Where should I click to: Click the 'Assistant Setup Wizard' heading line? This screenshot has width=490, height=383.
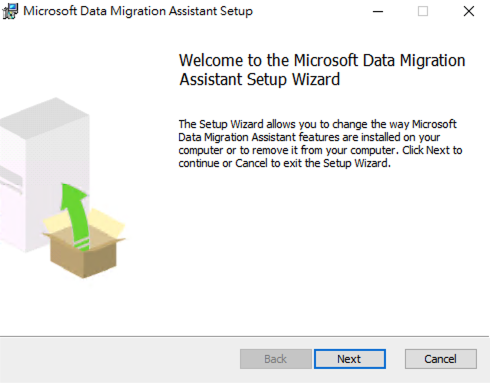pos(260,80)
